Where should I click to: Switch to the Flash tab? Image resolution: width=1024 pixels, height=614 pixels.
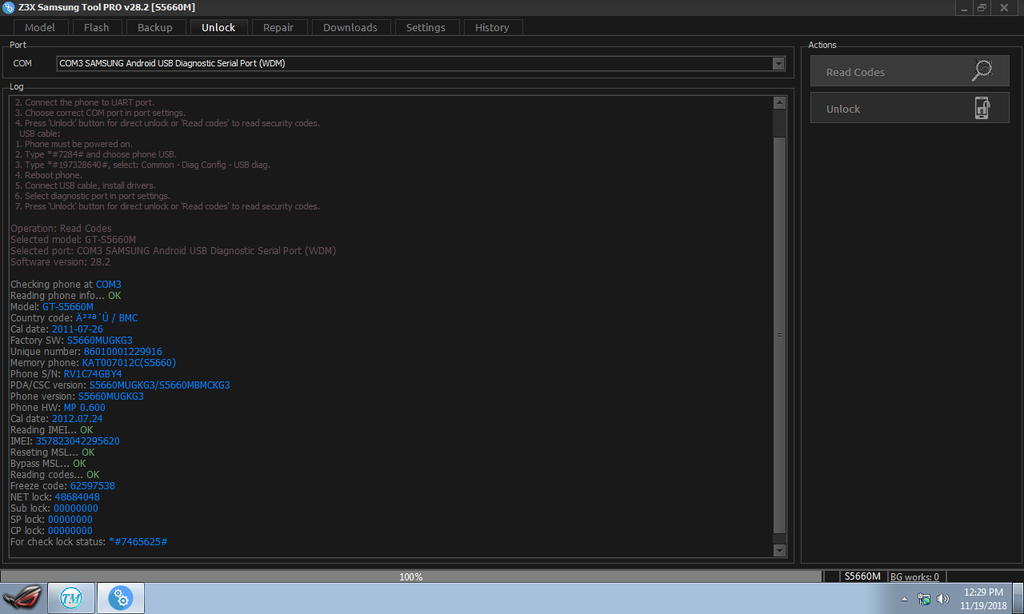(96, 27)
